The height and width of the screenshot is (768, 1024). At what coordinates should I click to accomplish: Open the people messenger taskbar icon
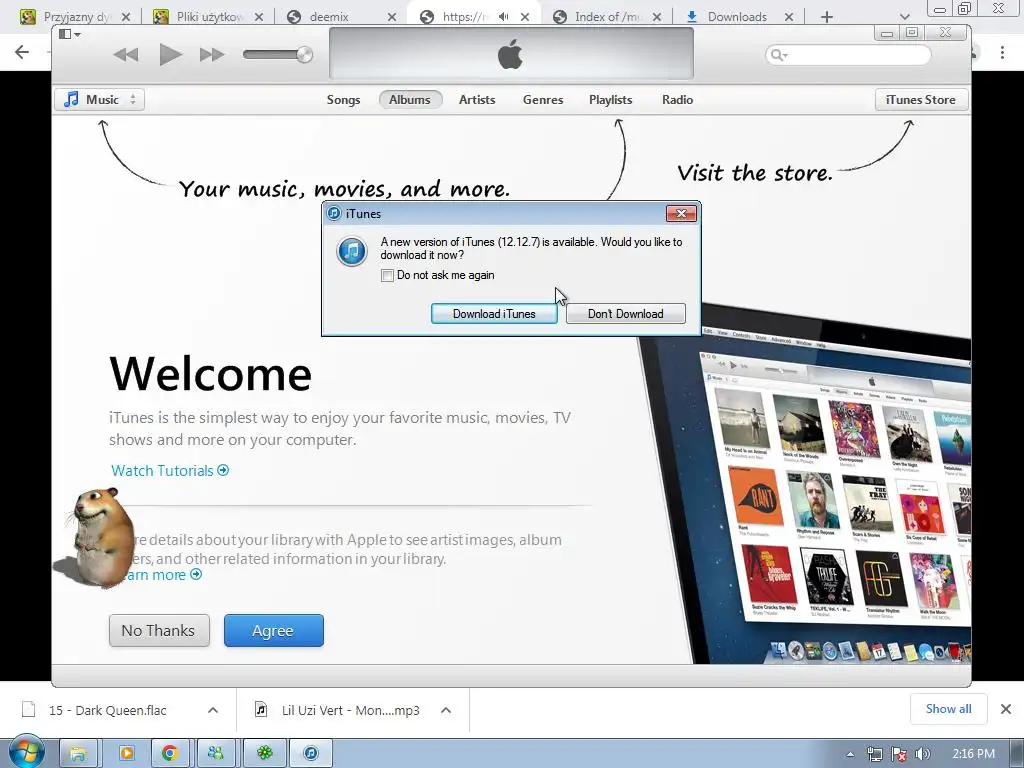pyautogui.click(x=216, y=754)
